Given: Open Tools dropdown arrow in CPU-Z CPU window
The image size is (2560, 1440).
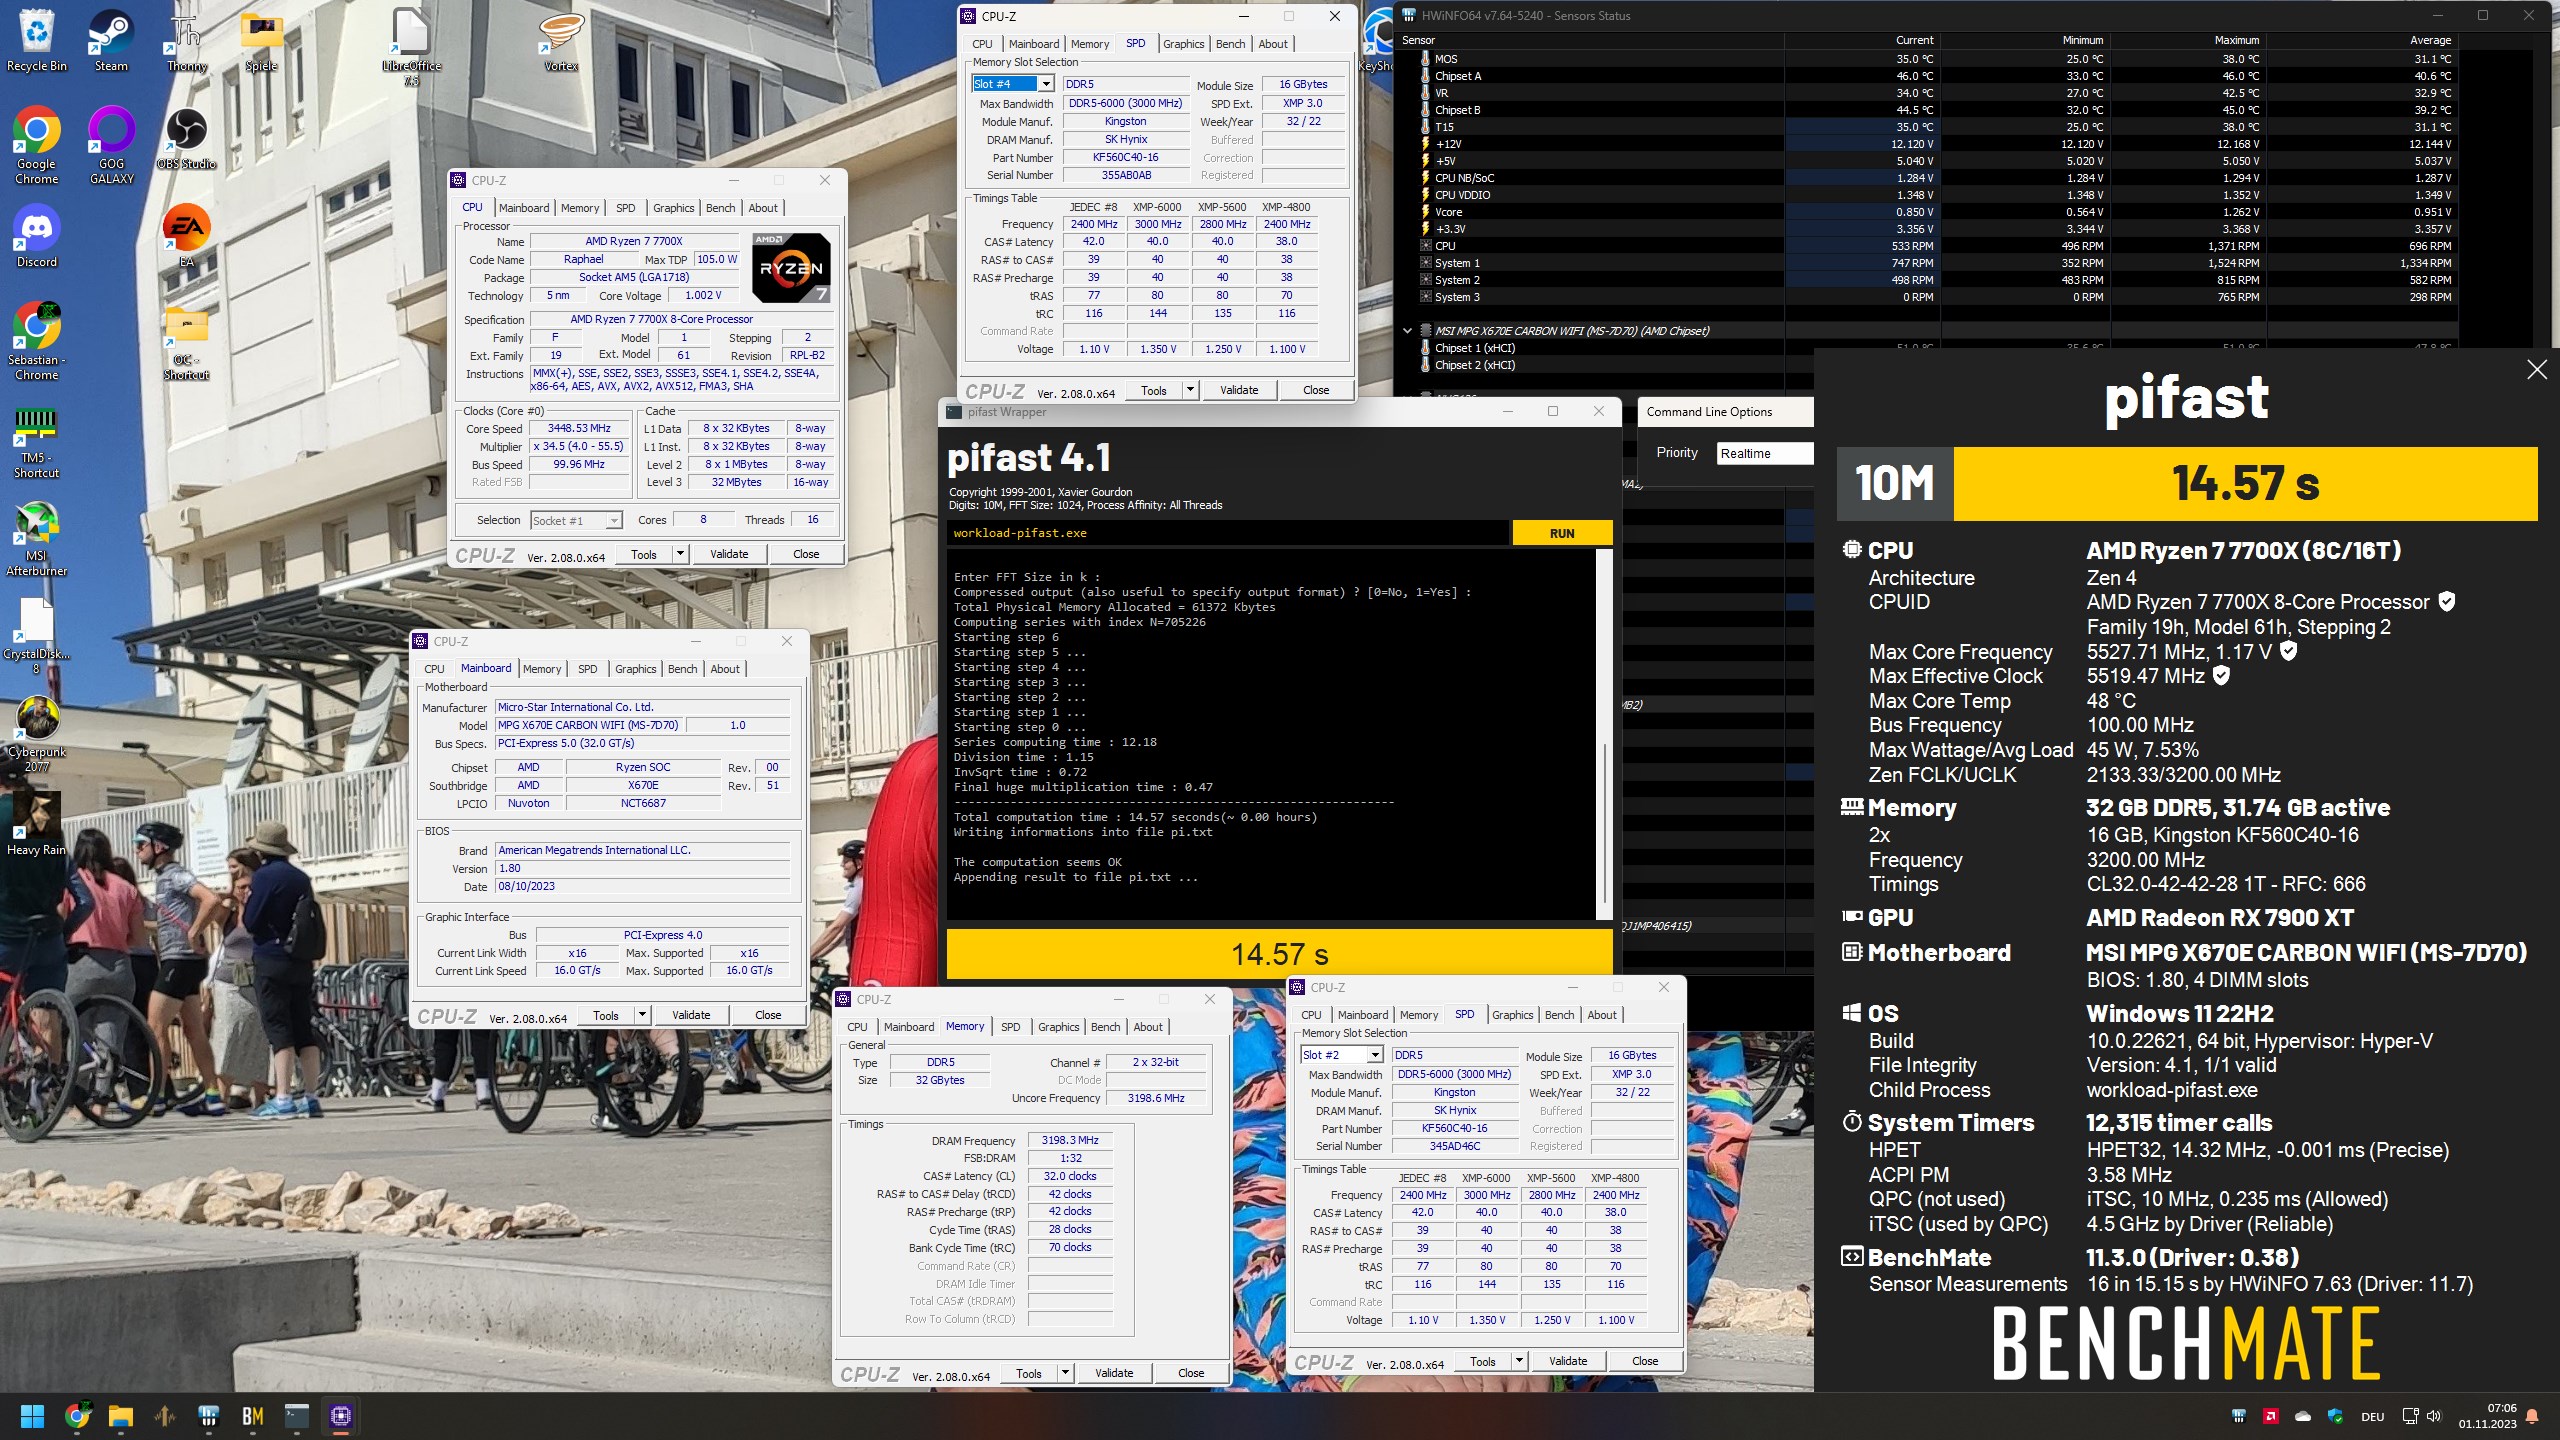Looking at the screenshot, I should (x=680, y=554).
